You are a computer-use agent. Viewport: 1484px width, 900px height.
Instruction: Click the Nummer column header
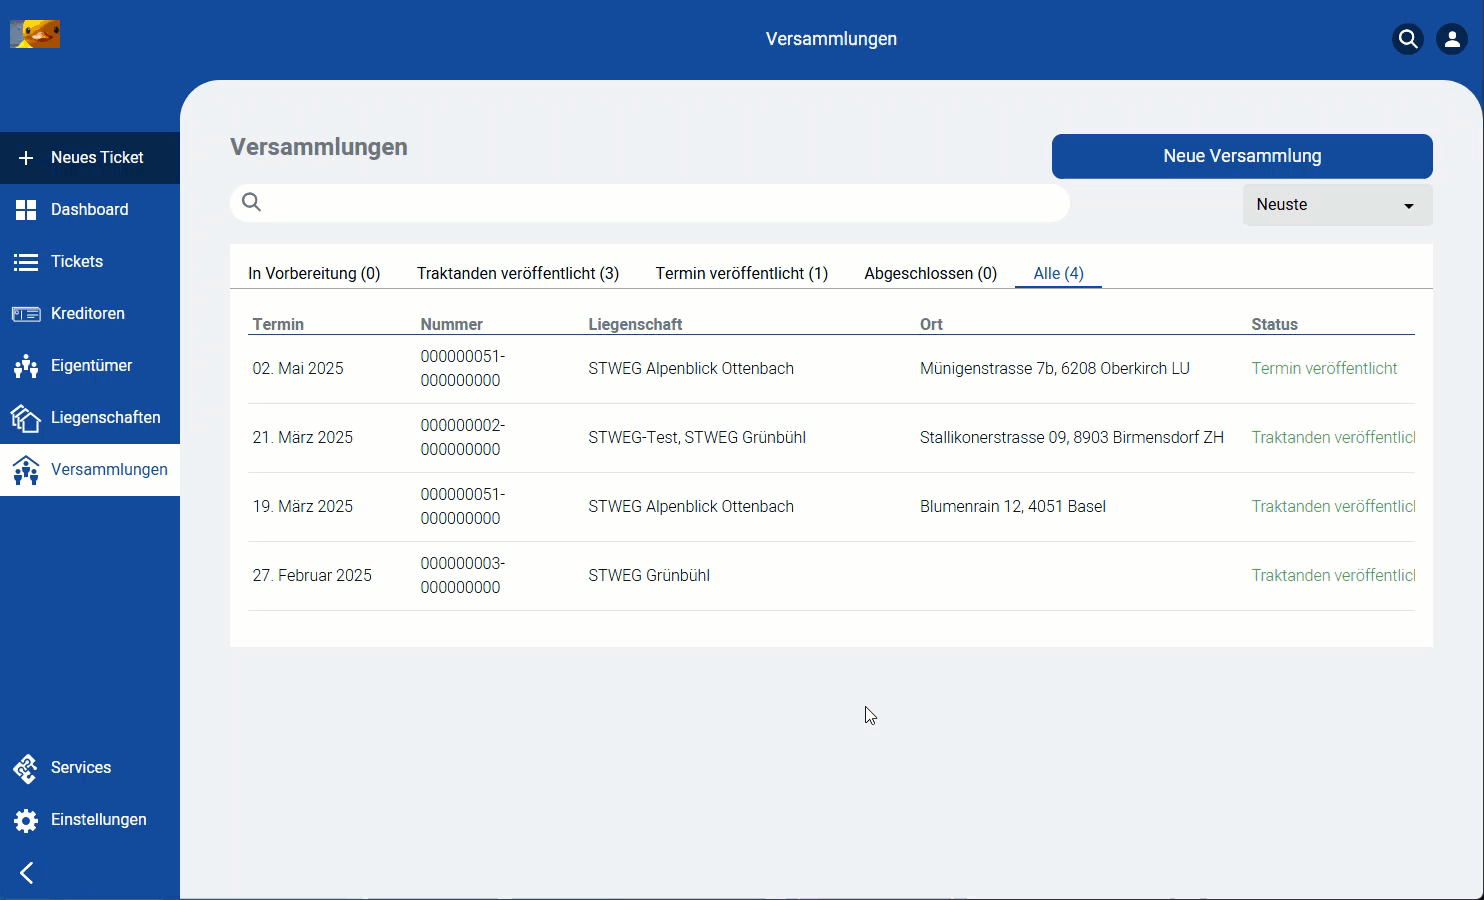pyautogui.click(x=451, y=324)
